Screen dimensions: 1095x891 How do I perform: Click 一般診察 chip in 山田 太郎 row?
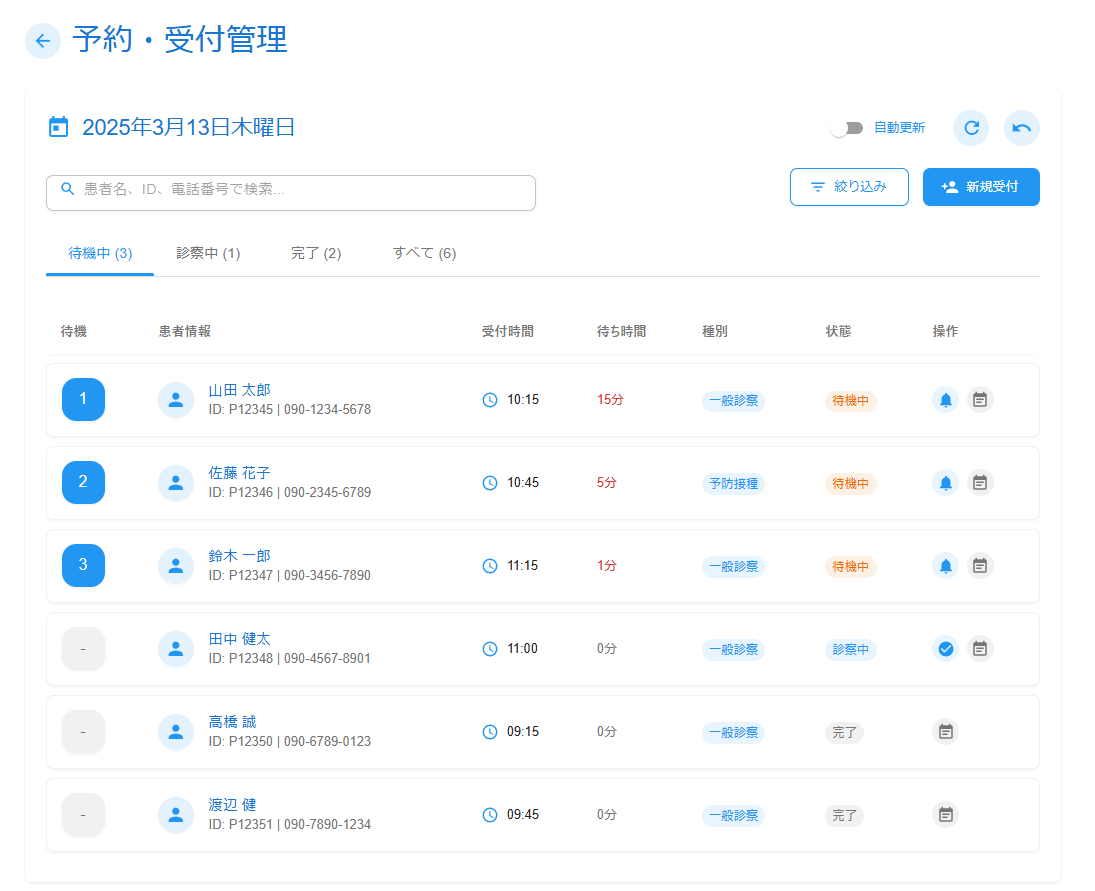coord(733,401)
